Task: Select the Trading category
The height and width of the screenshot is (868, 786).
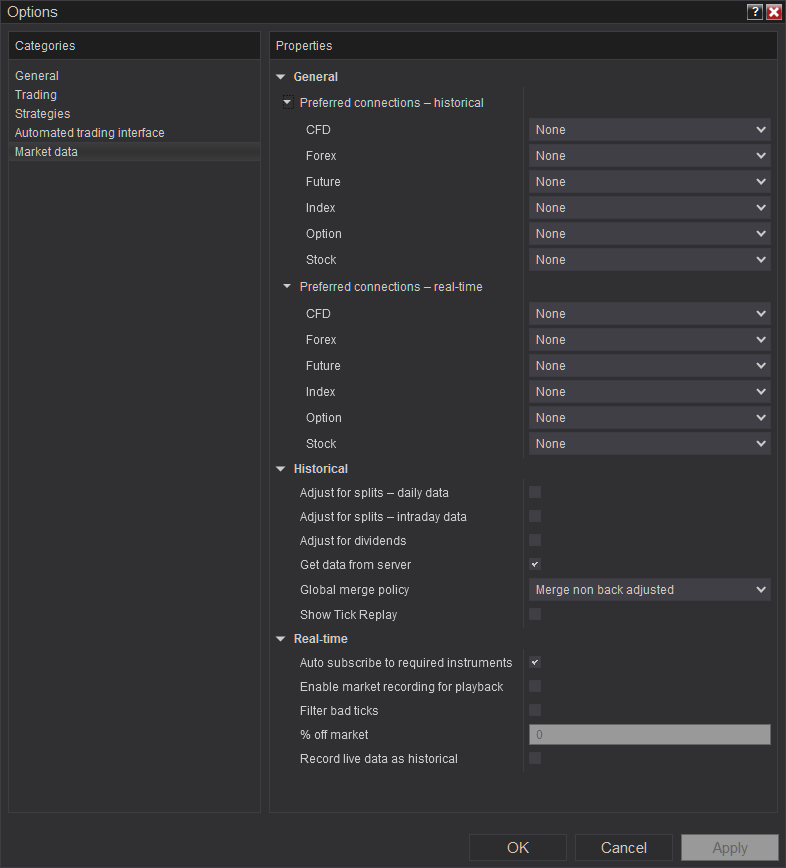Action: (x=36, y=95)
